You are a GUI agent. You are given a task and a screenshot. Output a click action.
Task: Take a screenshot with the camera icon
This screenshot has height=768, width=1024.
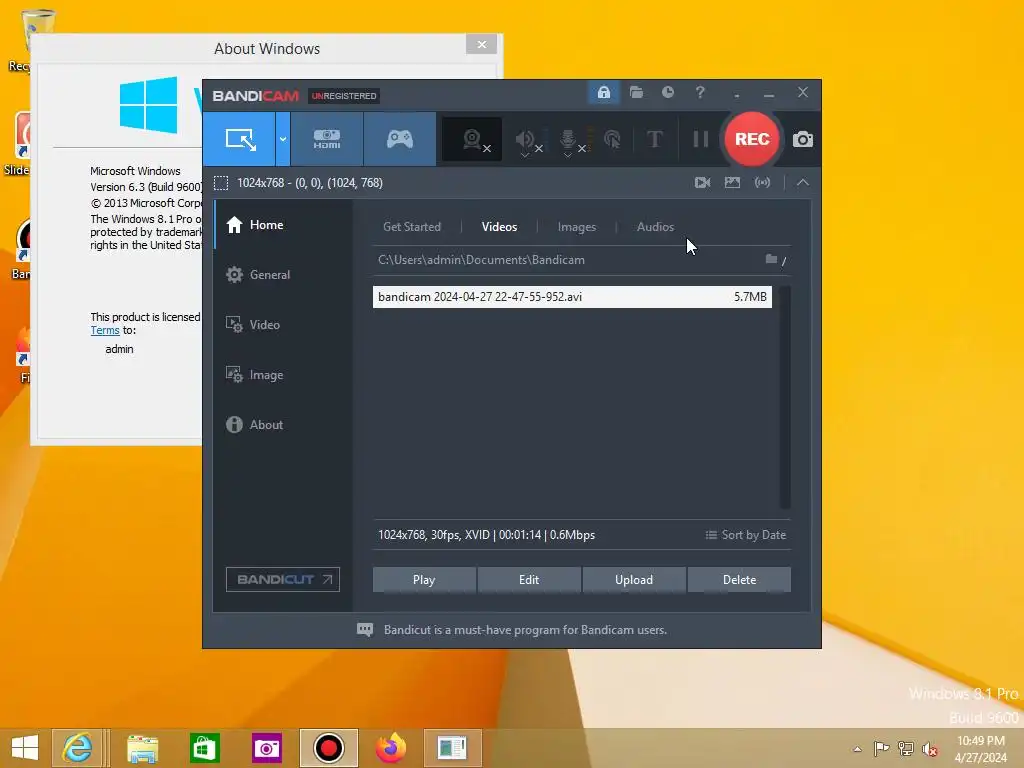click(803, 139)
